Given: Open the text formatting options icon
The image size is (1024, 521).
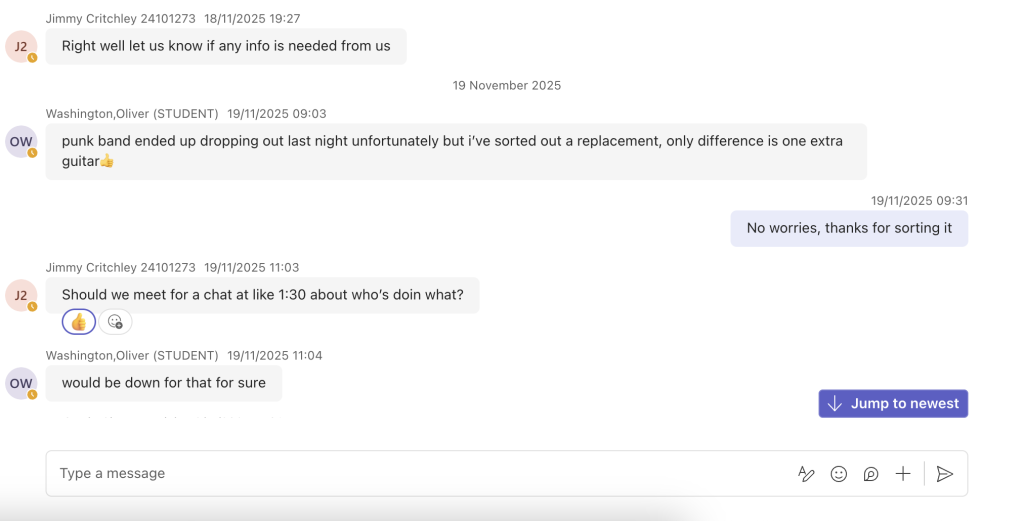Looking at the screenshot, I should pyautogui.click(x=806, y=474).
